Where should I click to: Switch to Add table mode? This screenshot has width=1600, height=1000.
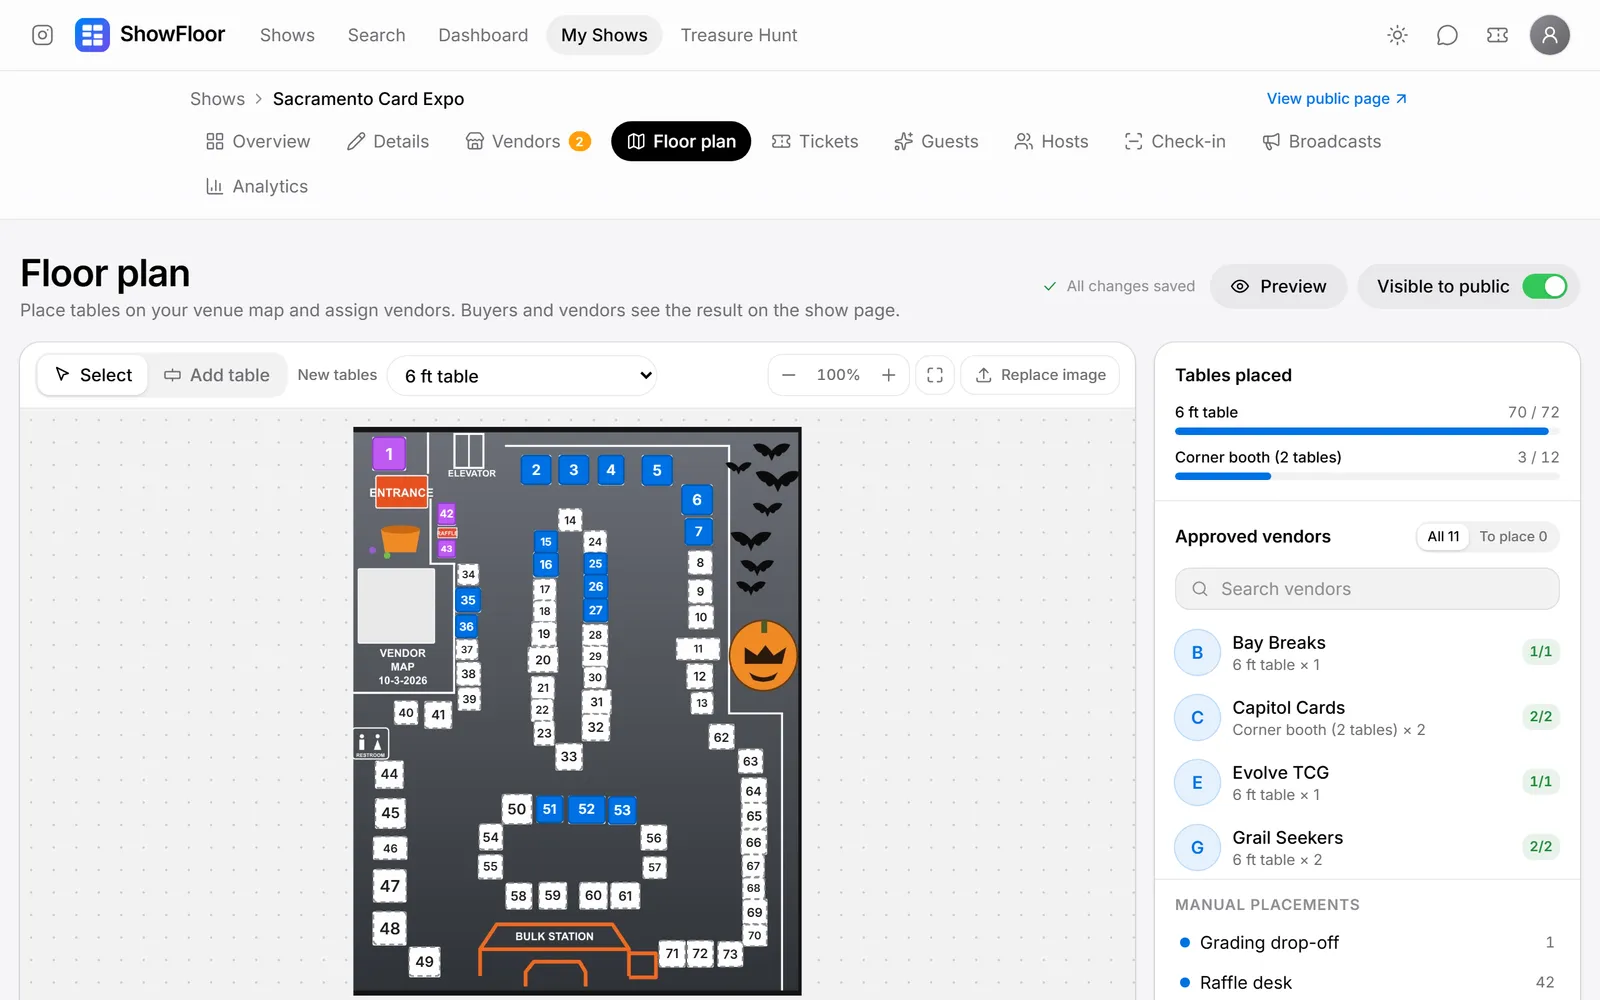(217, 375)
